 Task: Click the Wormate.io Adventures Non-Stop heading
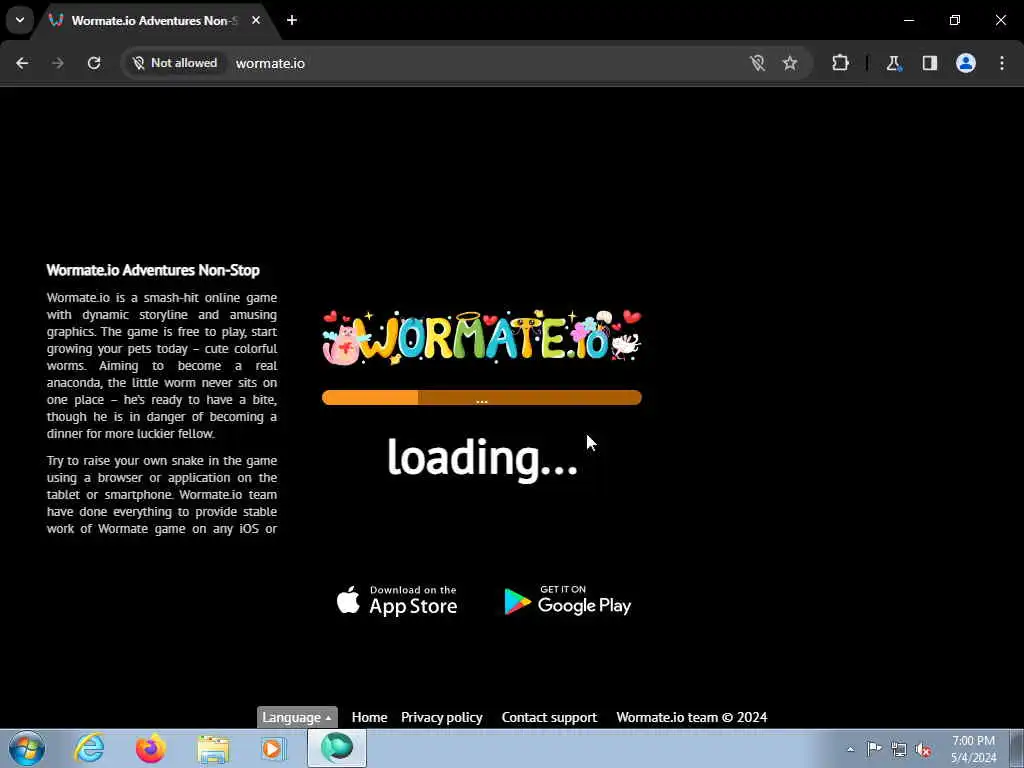pyautogui.click(x=153, y=270)
